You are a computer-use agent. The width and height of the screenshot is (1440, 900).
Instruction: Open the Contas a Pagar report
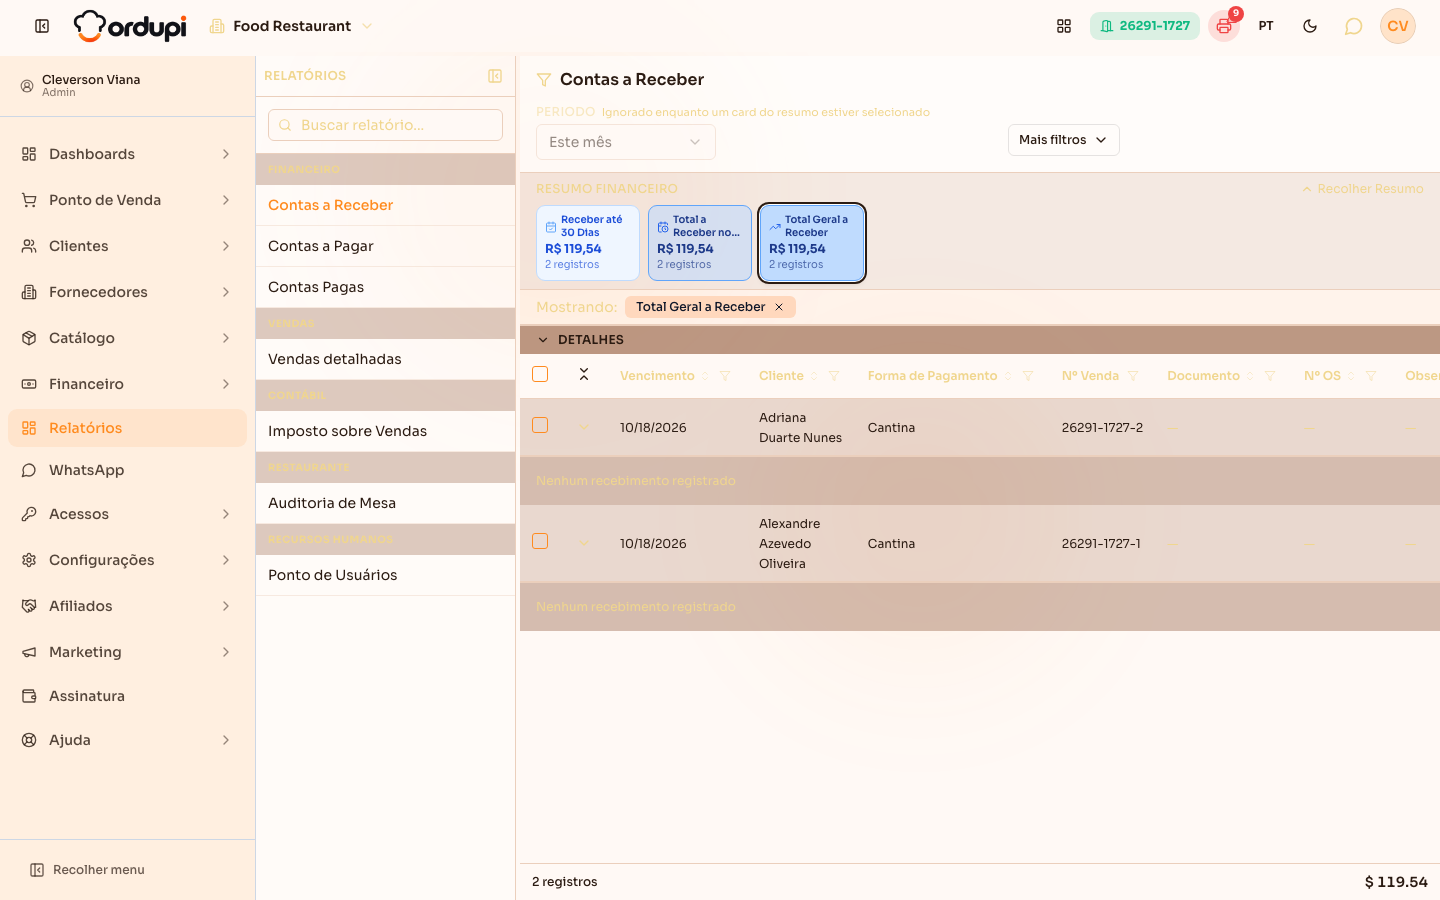tap(385, 246)
